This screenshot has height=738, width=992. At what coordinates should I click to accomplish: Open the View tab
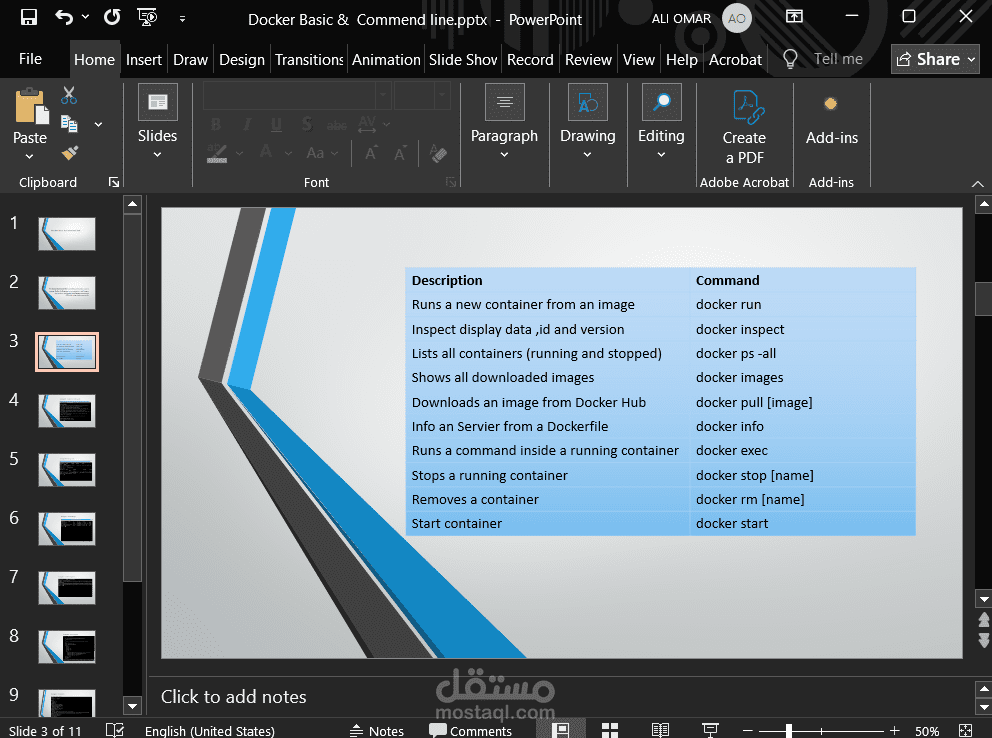[638, 59]
